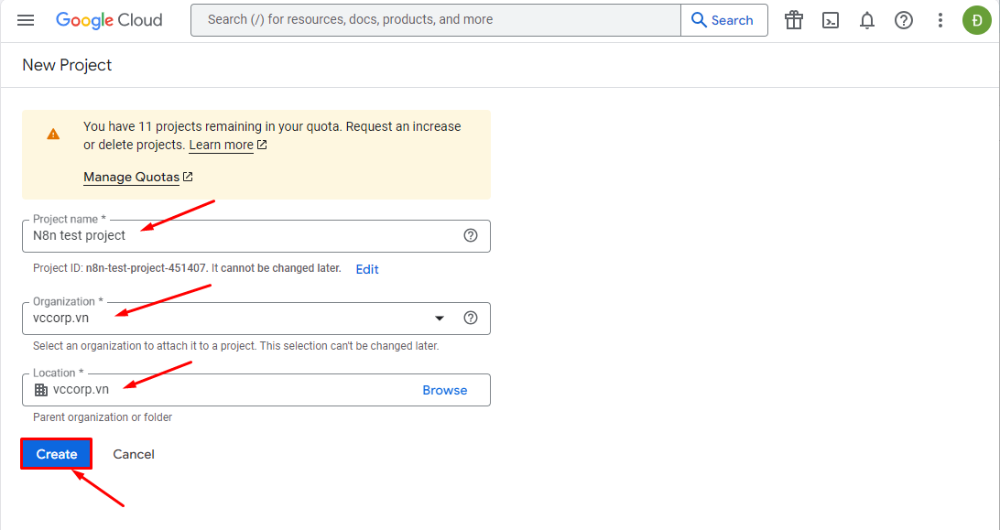Click the Create button
Image resolution: width=1000 pixels, height=530 pixels.
pos(57,454)
